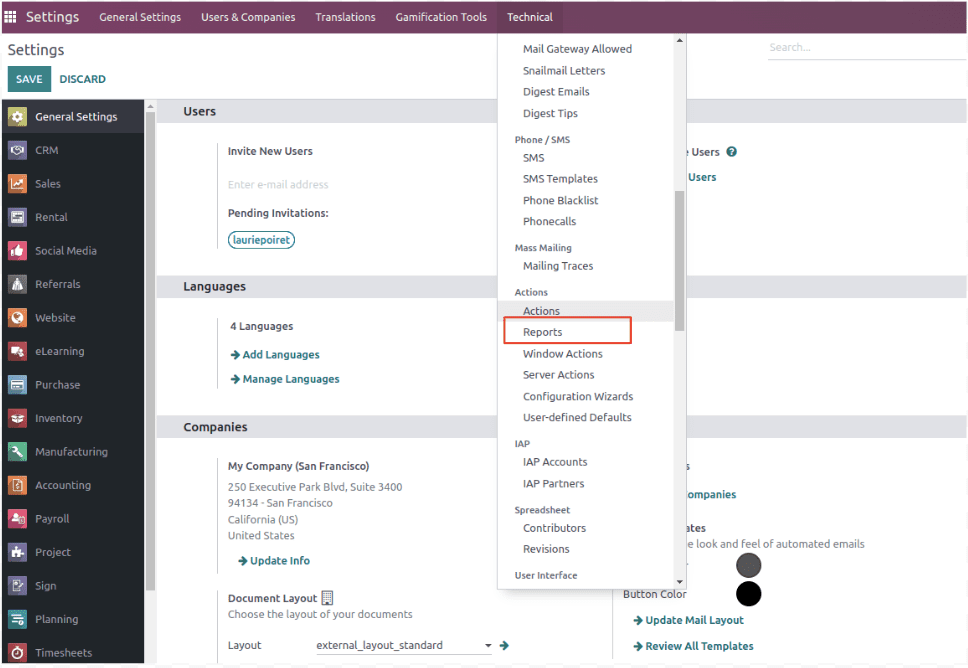Viewport: 968px width, 668px height.
Task: Pick the black Button Color swatch
Action: pos(748,594)
